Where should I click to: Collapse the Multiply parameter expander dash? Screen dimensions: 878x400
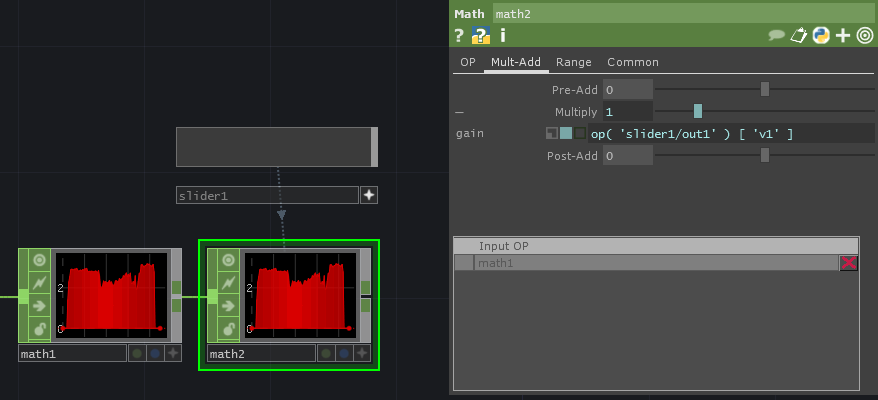[x=460, y=111]
